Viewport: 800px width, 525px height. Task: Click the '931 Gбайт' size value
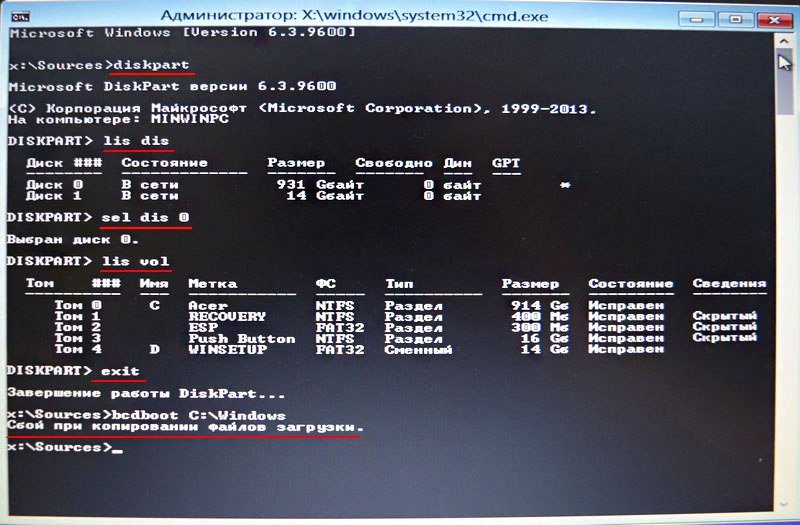320,185
